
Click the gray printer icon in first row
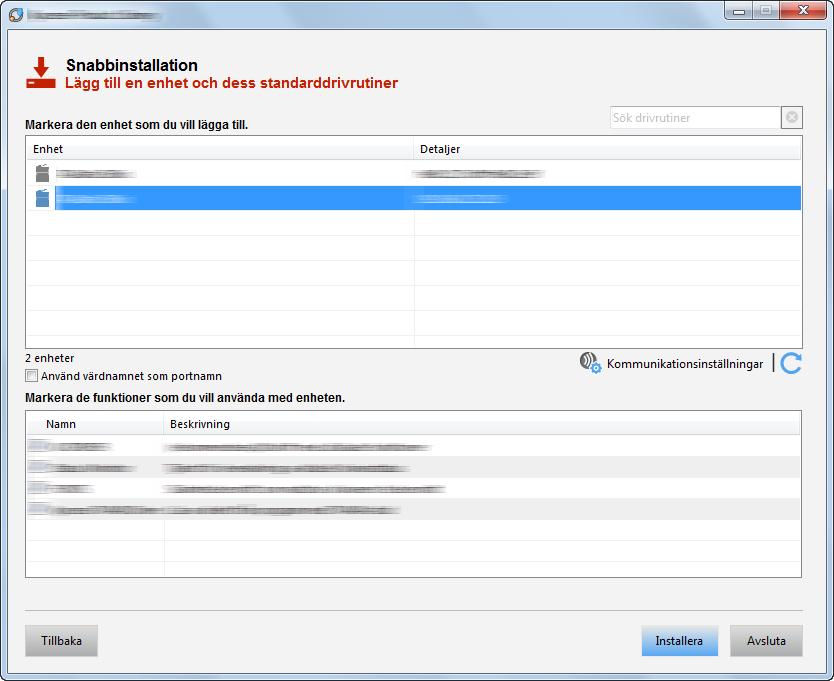(x=43, y=173)
